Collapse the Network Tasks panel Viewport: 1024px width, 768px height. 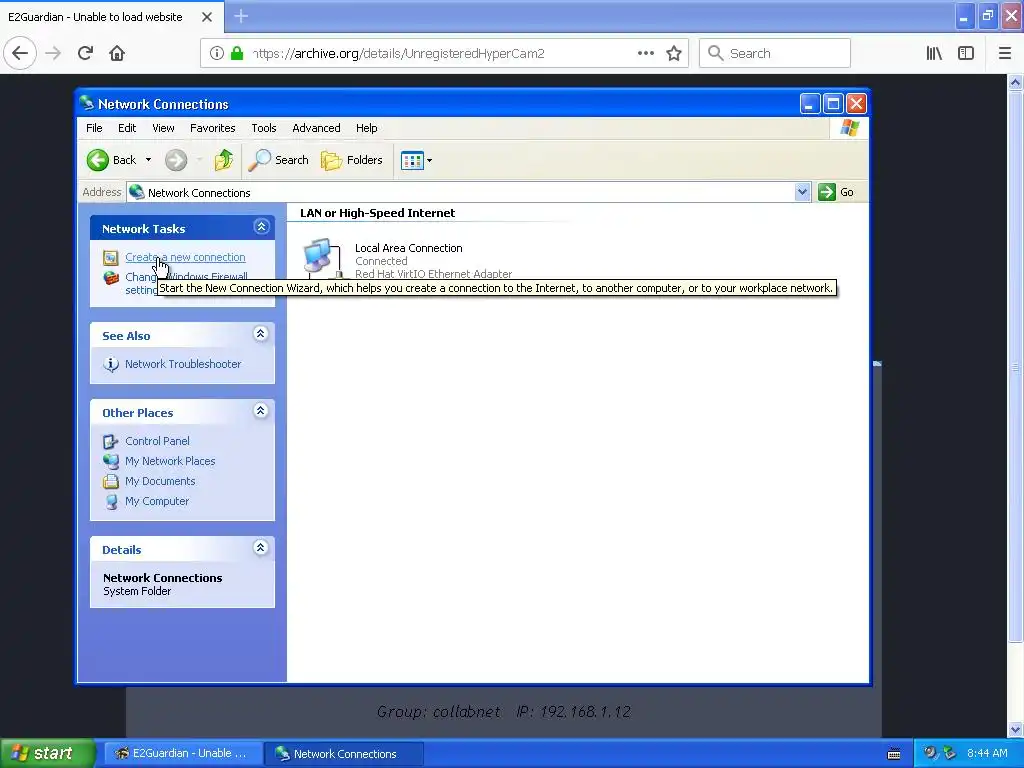pos(261,227)
